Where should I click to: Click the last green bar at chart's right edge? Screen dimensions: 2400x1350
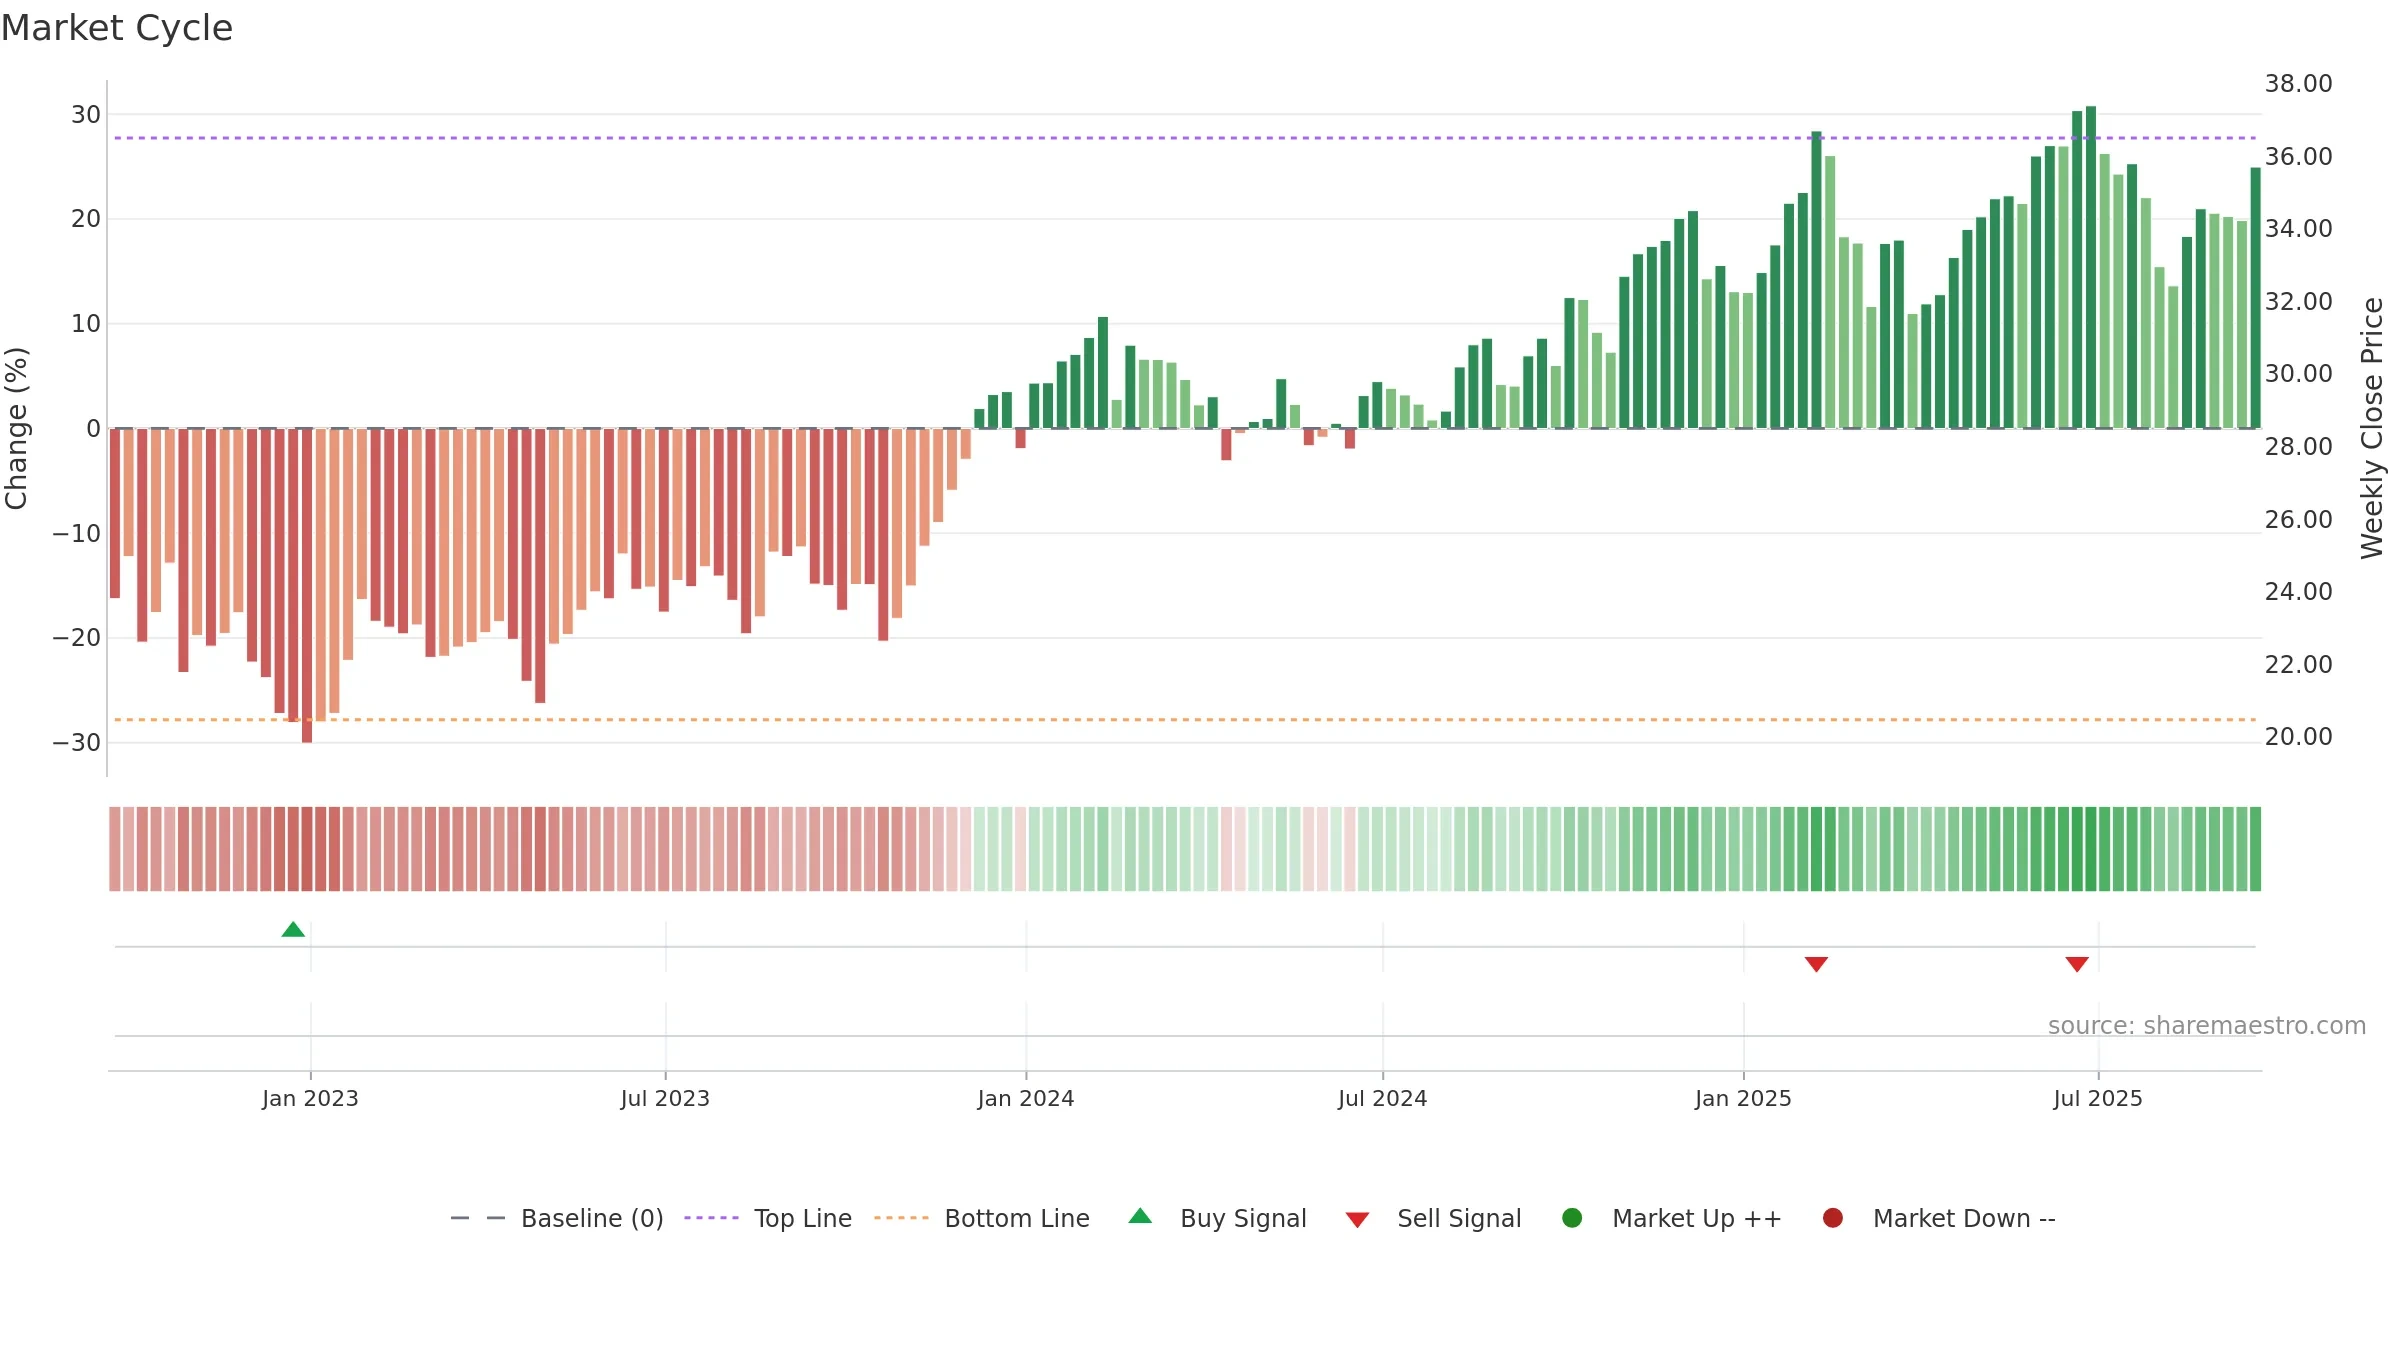coord(2255,298)
